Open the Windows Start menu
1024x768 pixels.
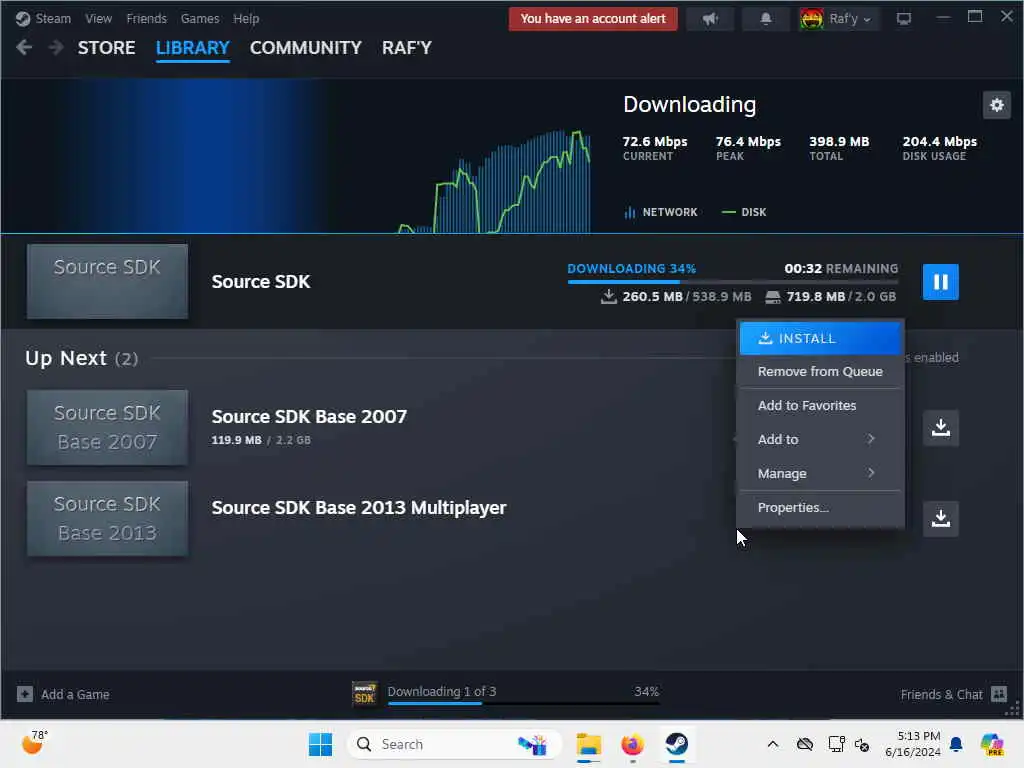coord(320,744)
